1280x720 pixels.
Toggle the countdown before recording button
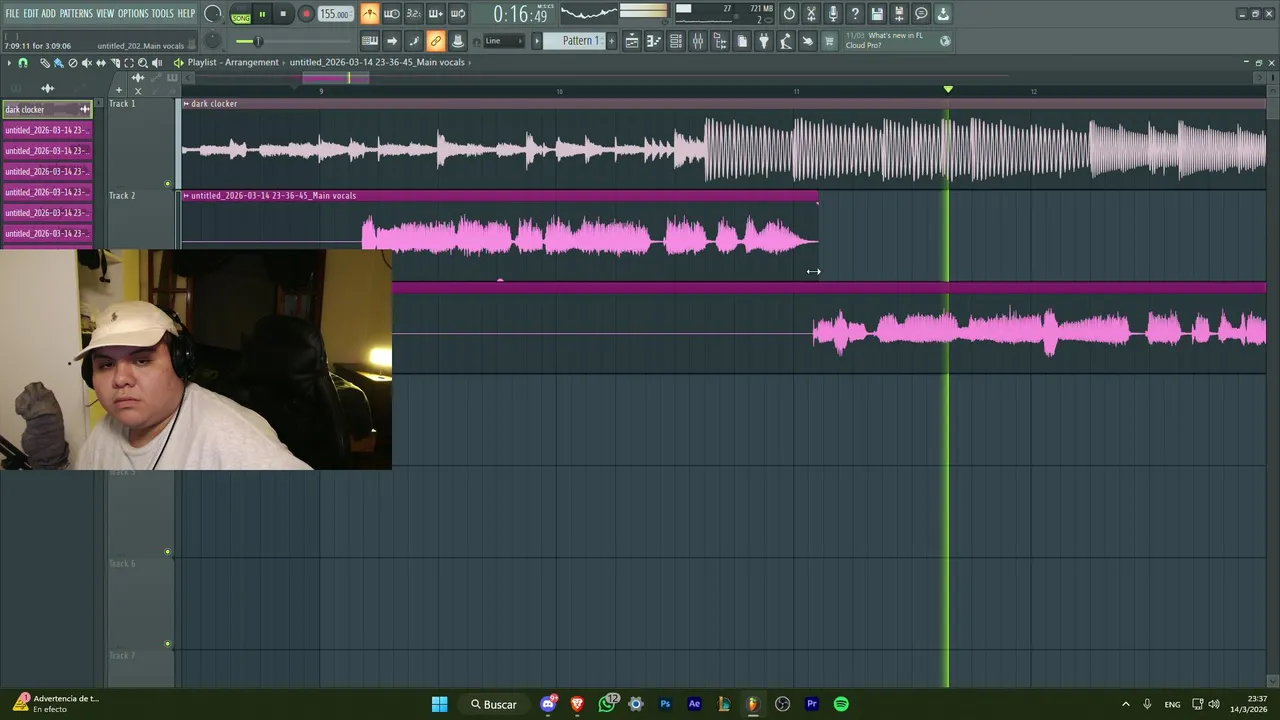coord(413,14)
